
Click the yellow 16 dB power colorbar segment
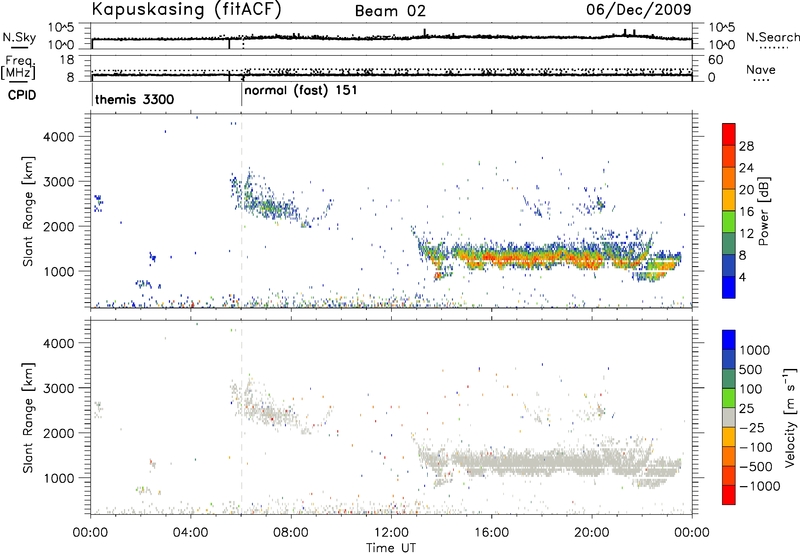click(x=729, y=199)
